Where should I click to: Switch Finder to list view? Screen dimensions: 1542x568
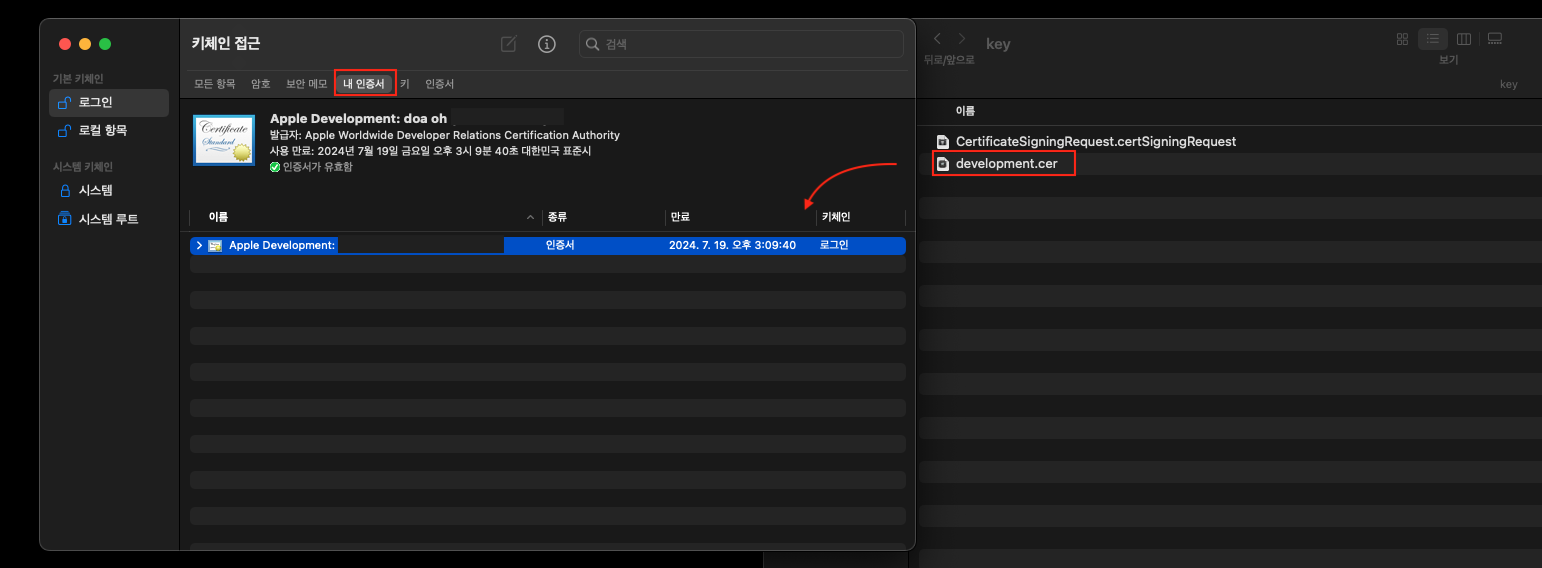[1433, 39]
